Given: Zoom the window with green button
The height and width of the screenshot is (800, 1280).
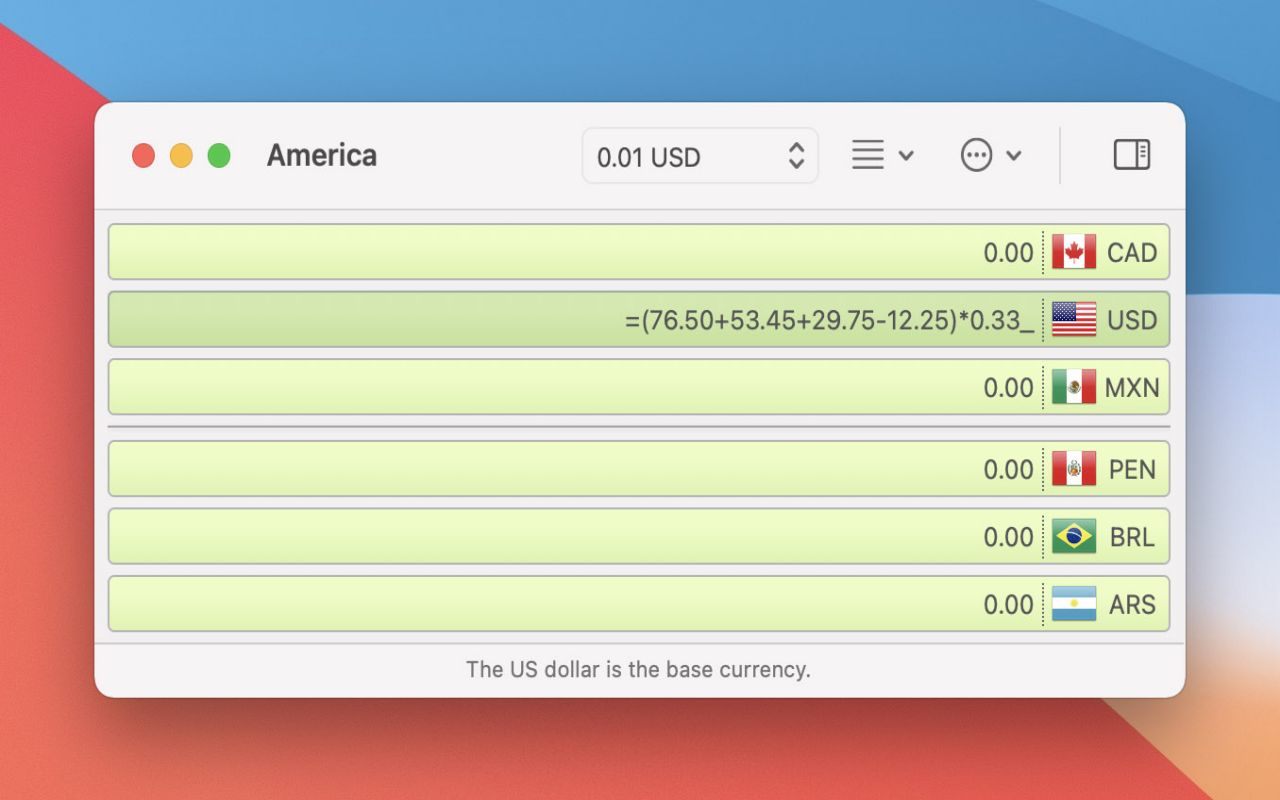Looking at the screenshot, I should click(219, 155).
